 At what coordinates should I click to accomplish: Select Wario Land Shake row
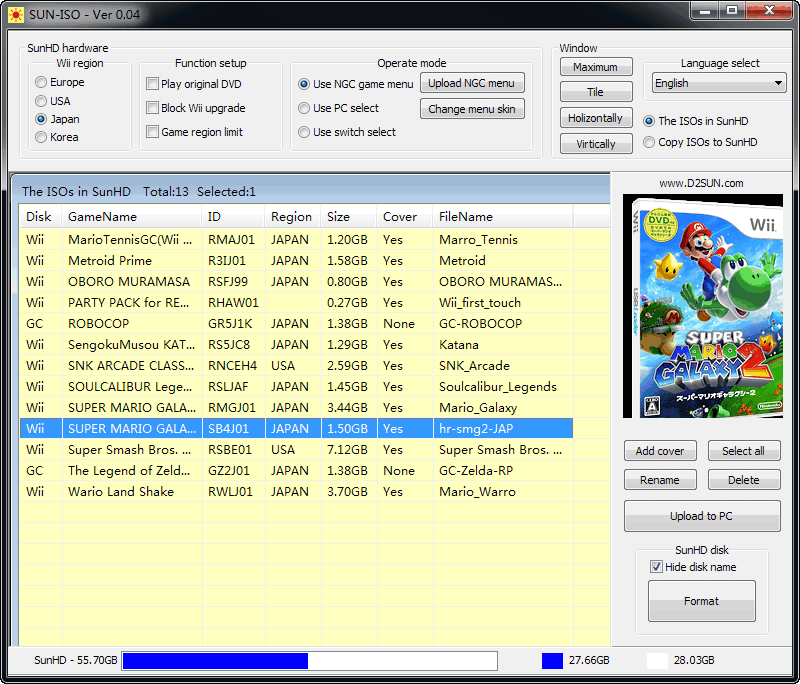(x=296, y=492)
